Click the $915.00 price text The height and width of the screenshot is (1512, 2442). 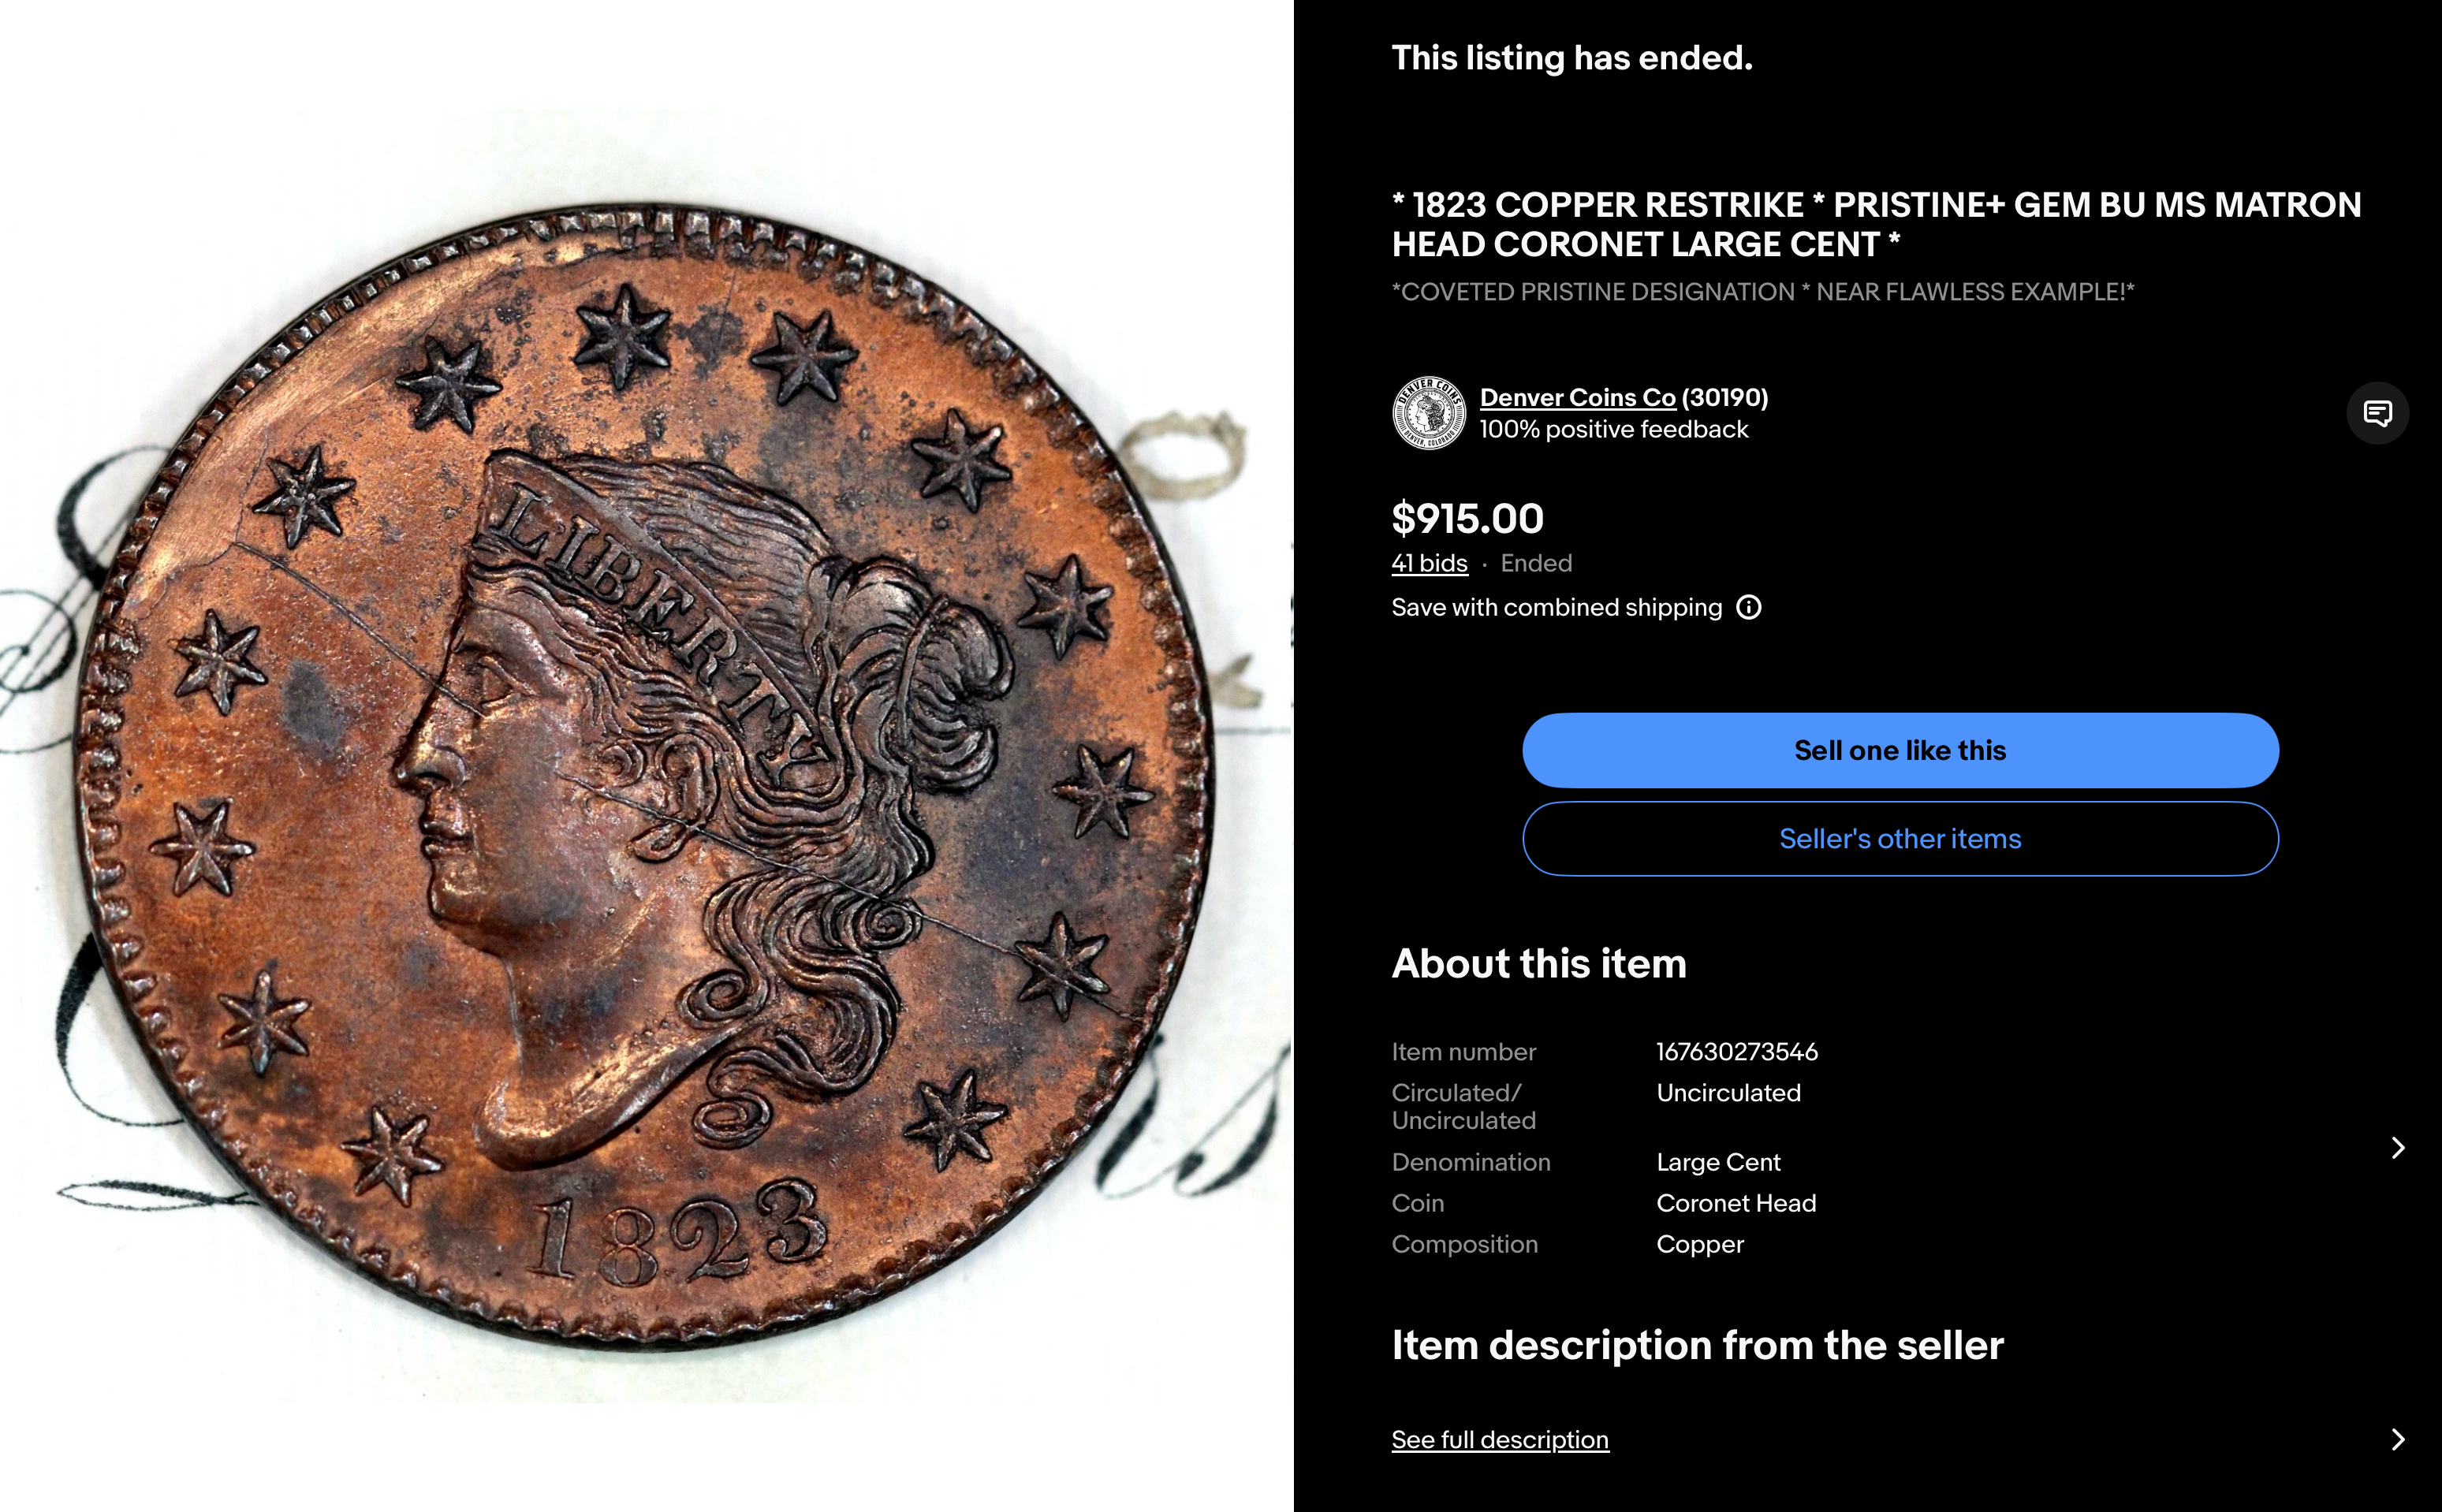coord(1468,518)
